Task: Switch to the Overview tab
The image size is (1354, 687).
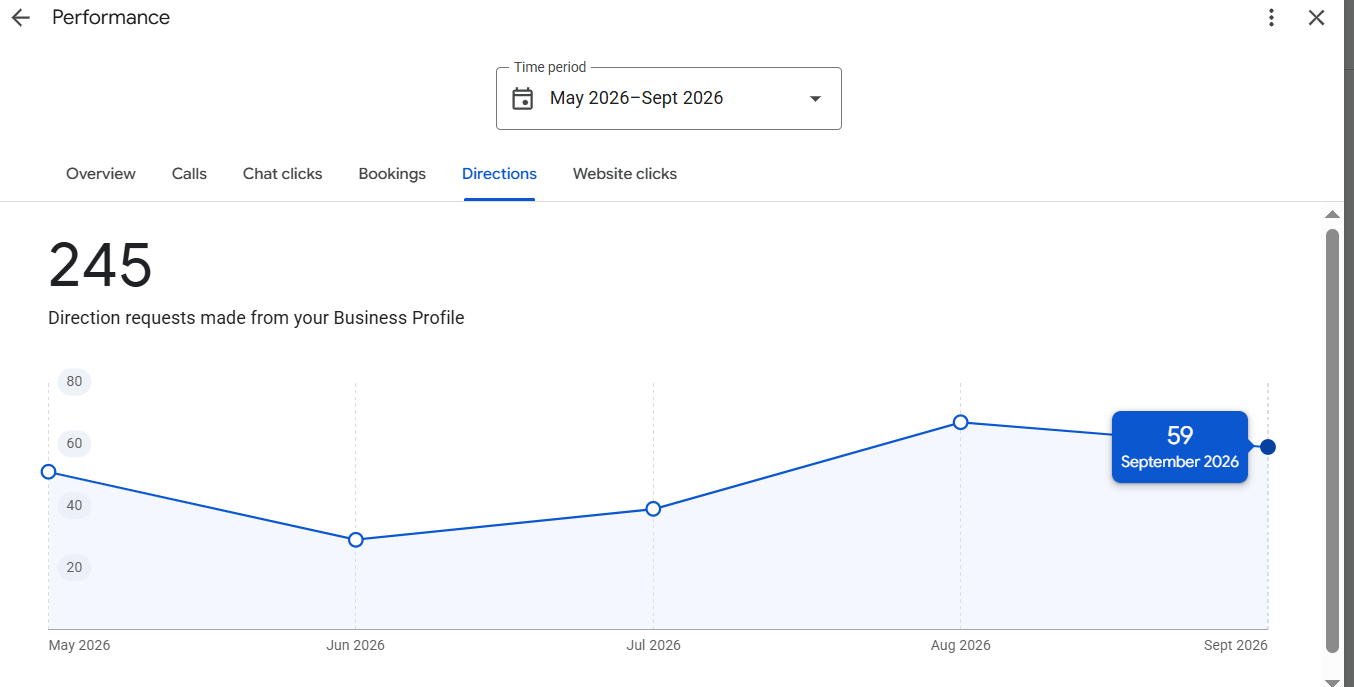Action: (x=101, y=174)
